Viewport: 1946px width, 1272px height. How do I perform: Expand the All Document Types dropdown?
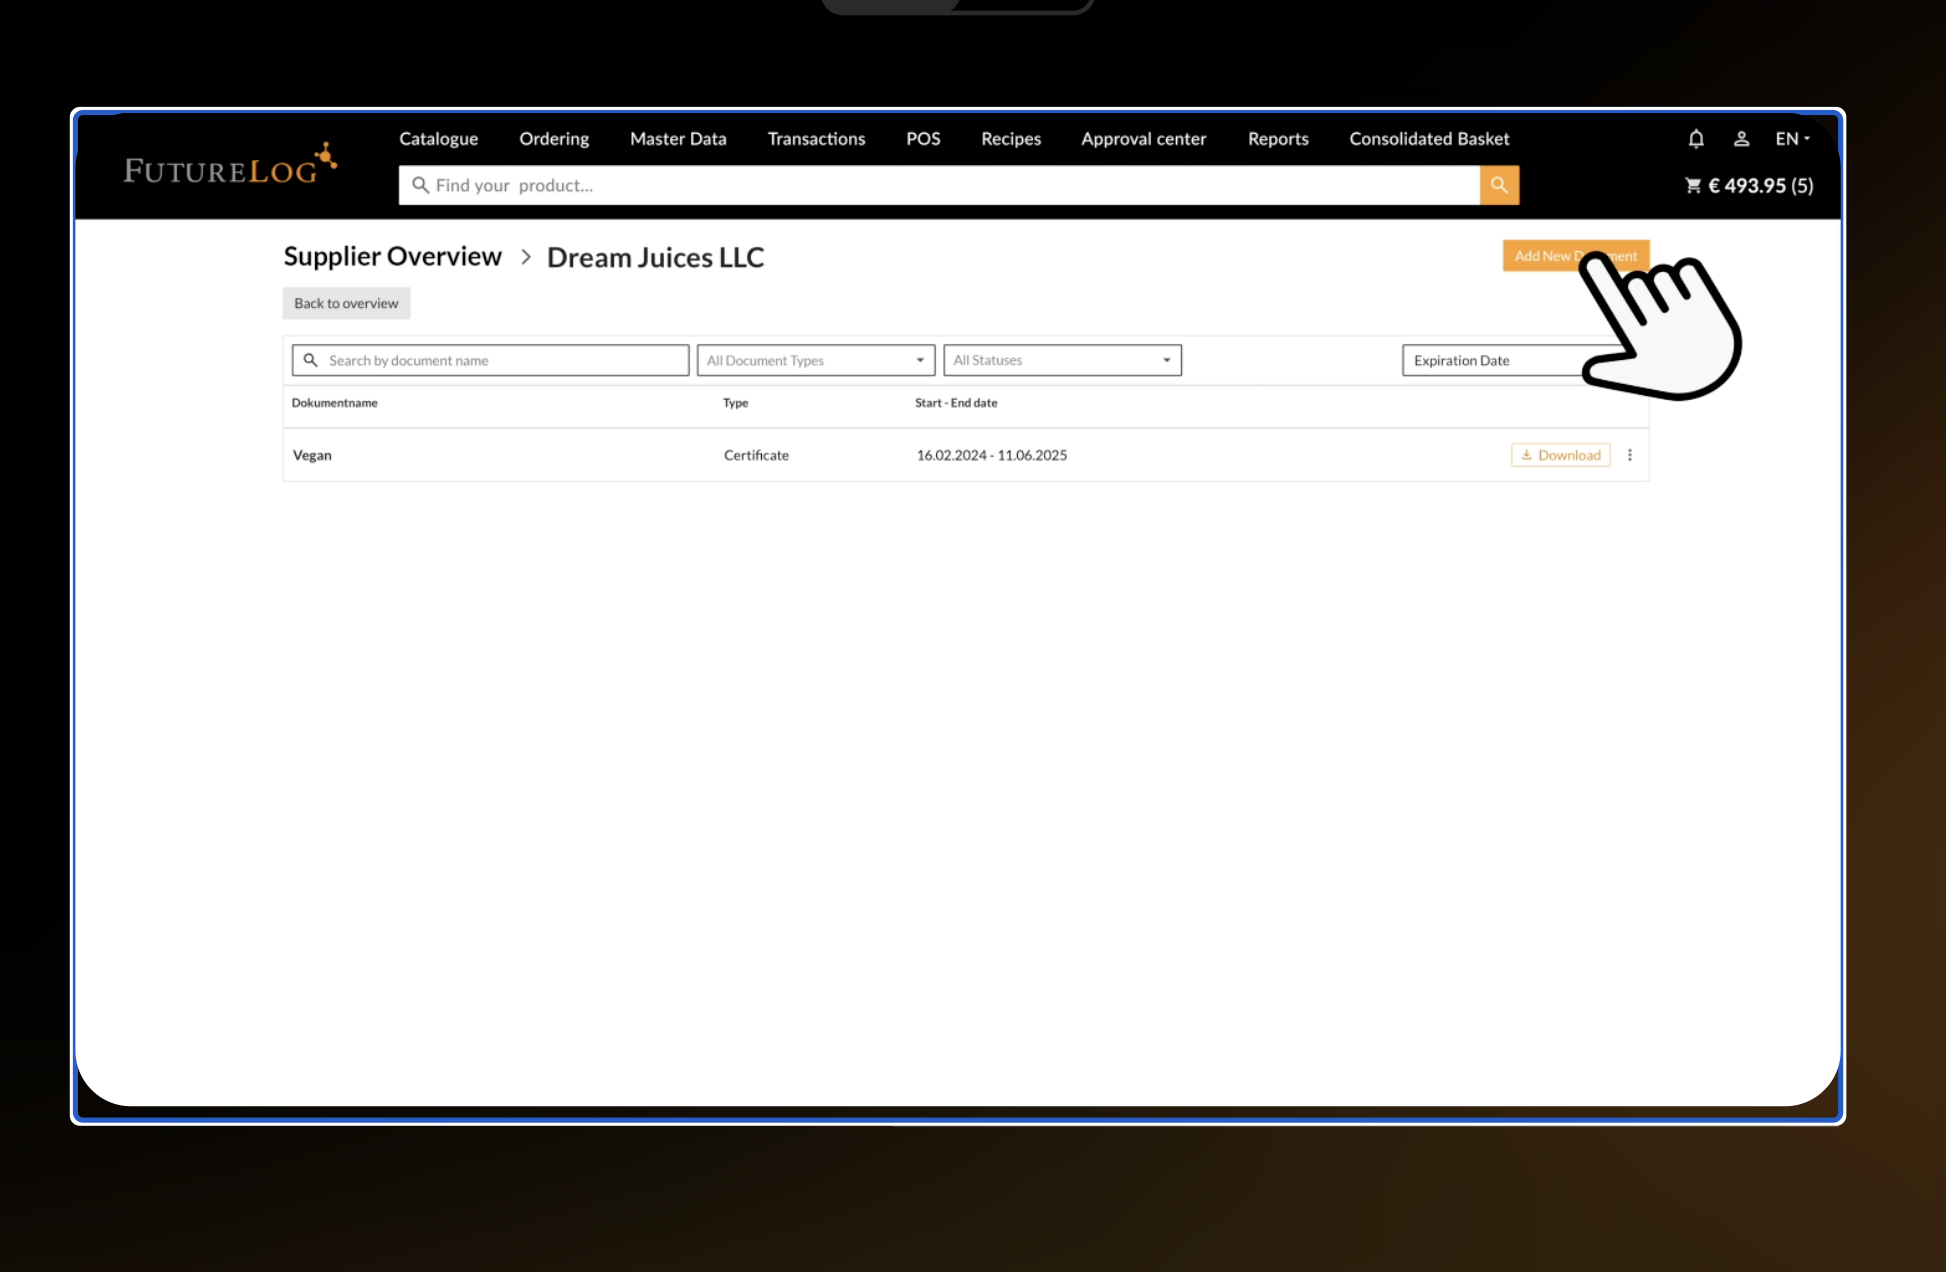pos(815,360)
